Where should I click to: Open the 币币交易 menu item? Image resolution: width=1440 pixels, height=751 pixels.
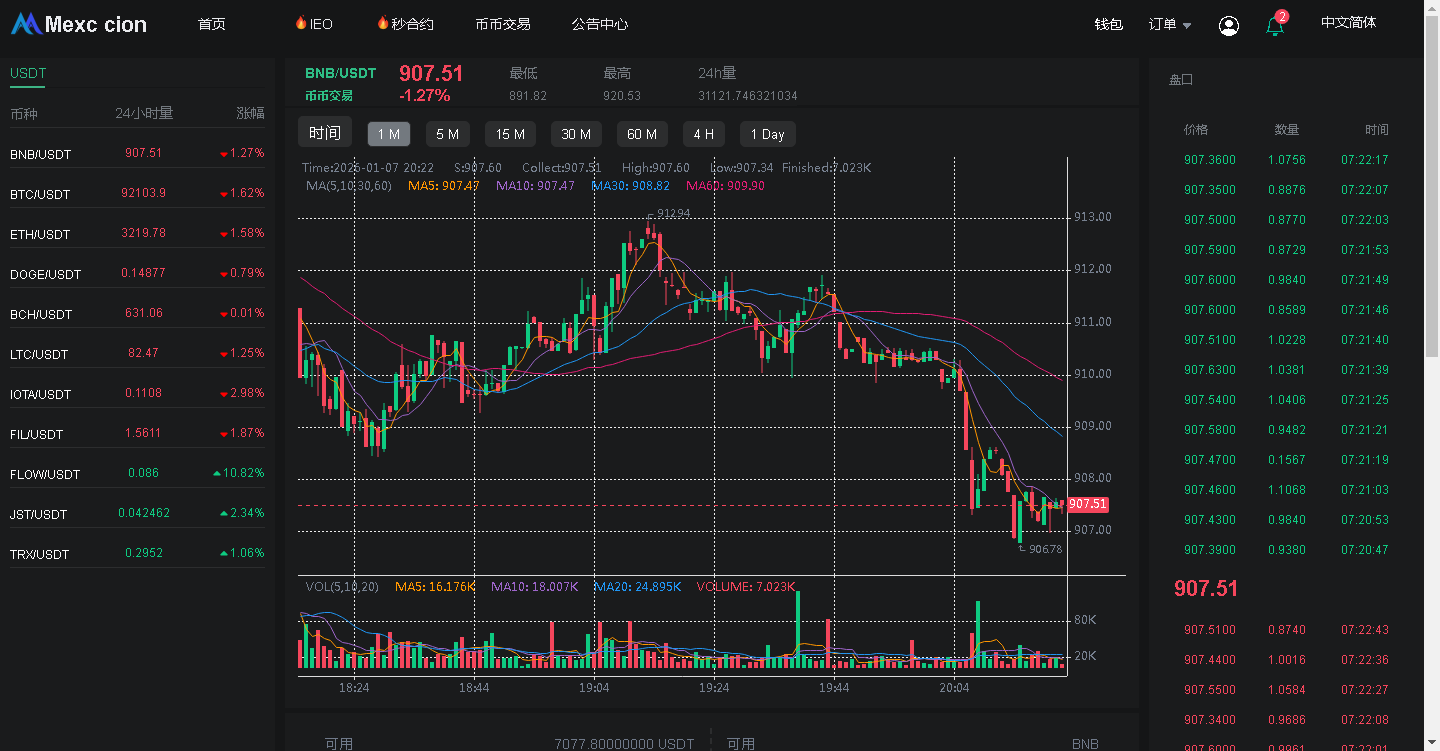(503, 24)
